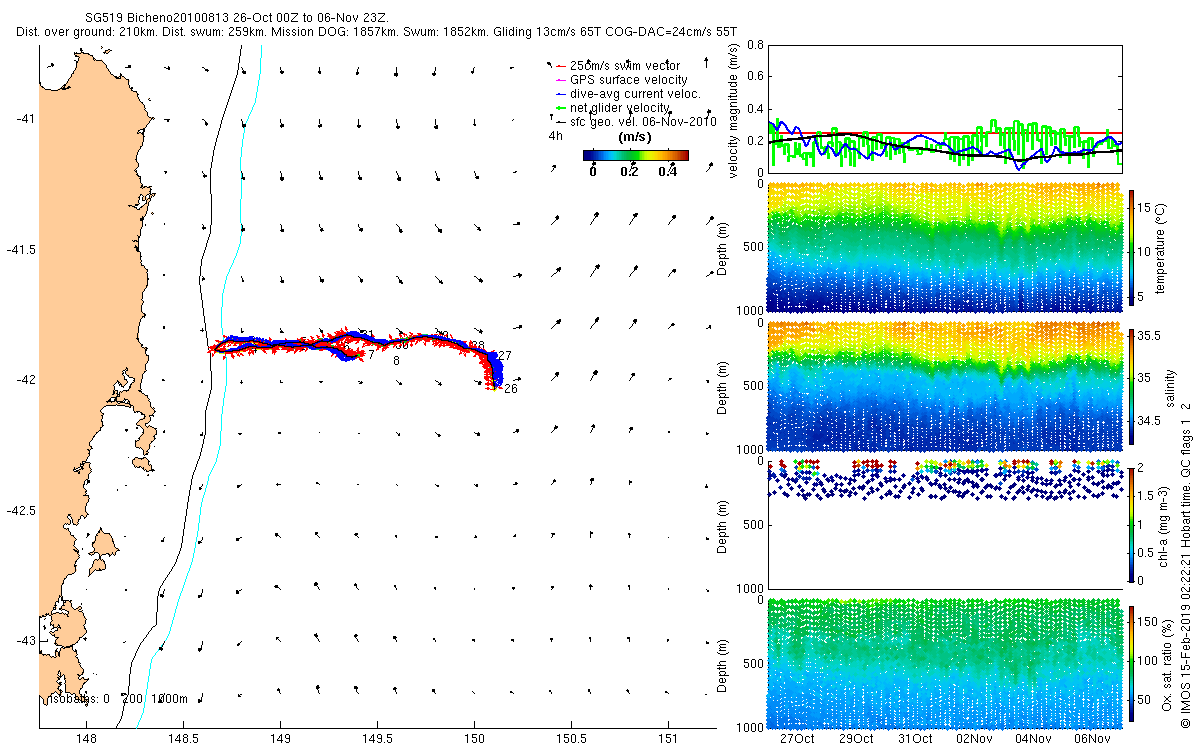
Task: Click the '-41' latitude tick label
Action: (26, 119)
